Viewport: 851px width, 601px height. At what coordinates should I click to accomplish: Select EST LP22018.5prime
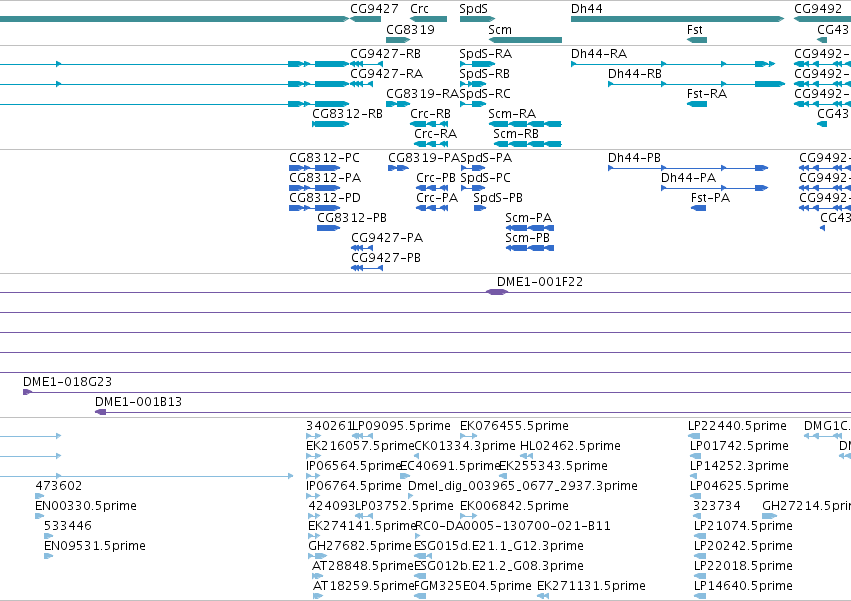click(x=700, y=576)
